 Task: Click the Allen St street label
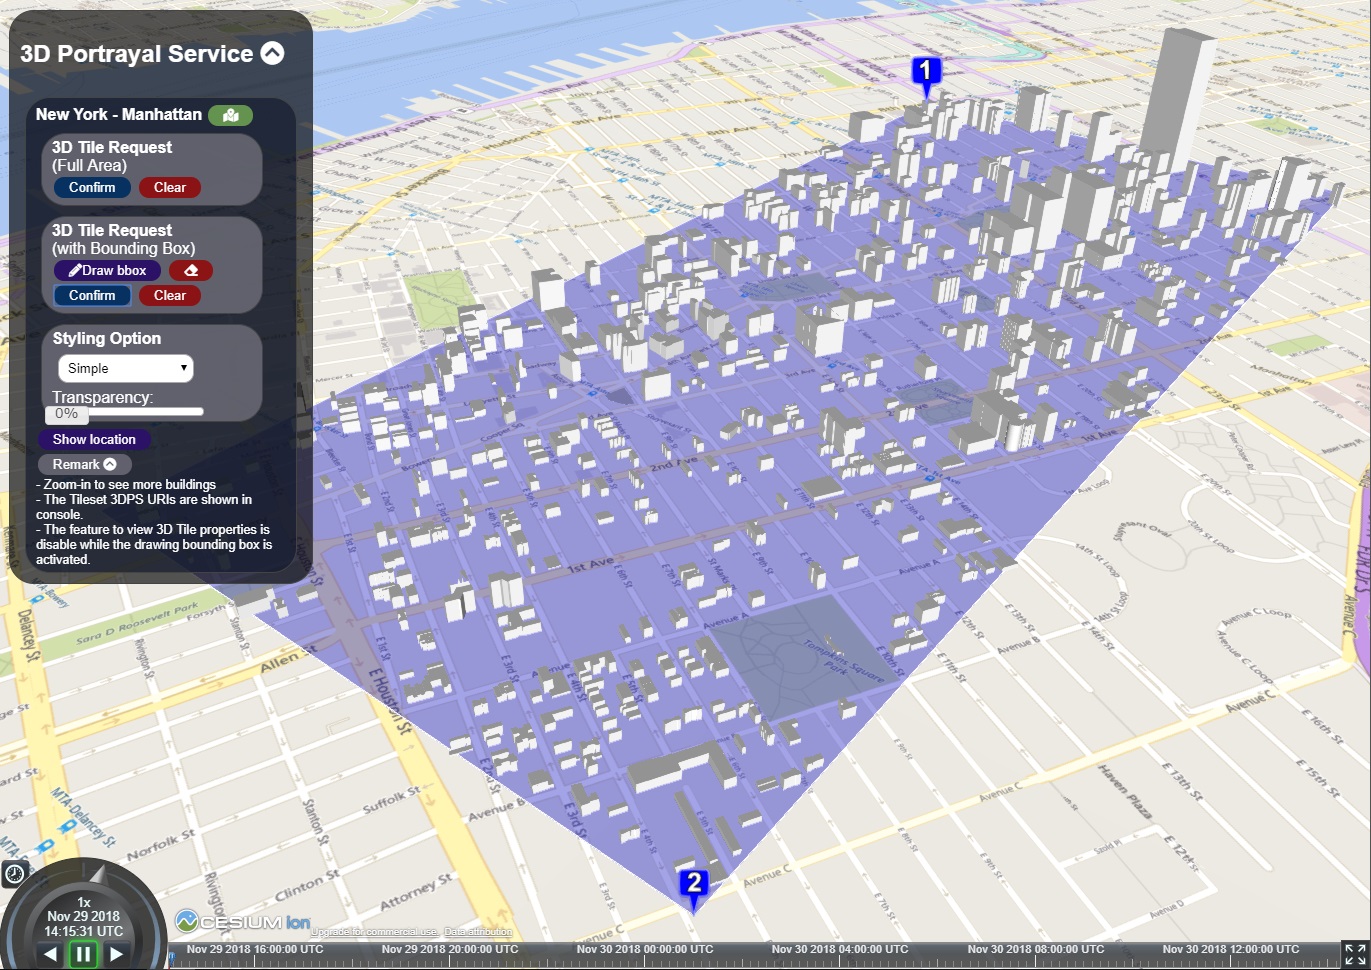point(287,660)
